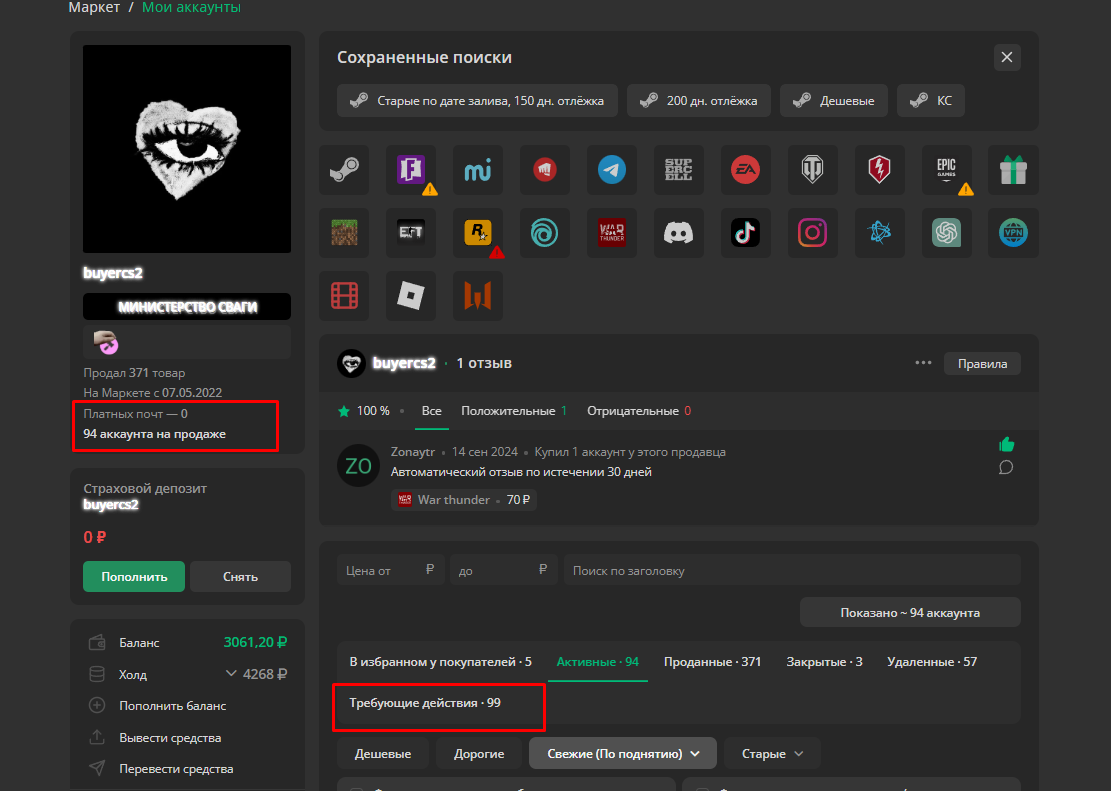Open the Riot Games category
The image size is (1111, 791).
click(x=545, y=170)
